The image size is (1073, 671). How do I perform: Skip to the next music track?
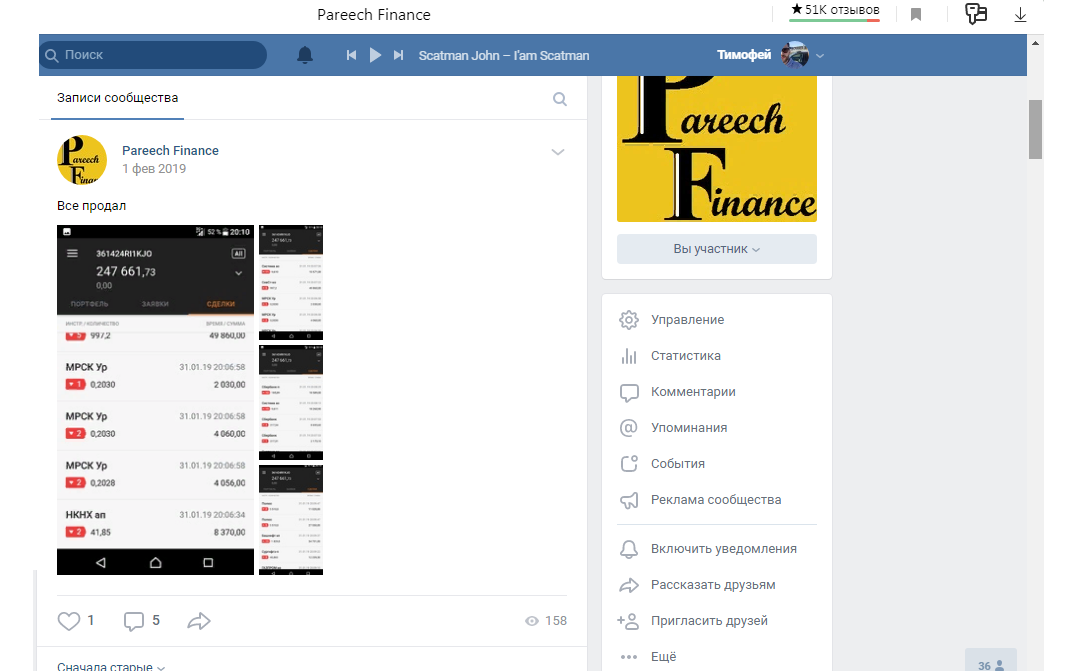point(398,55)
